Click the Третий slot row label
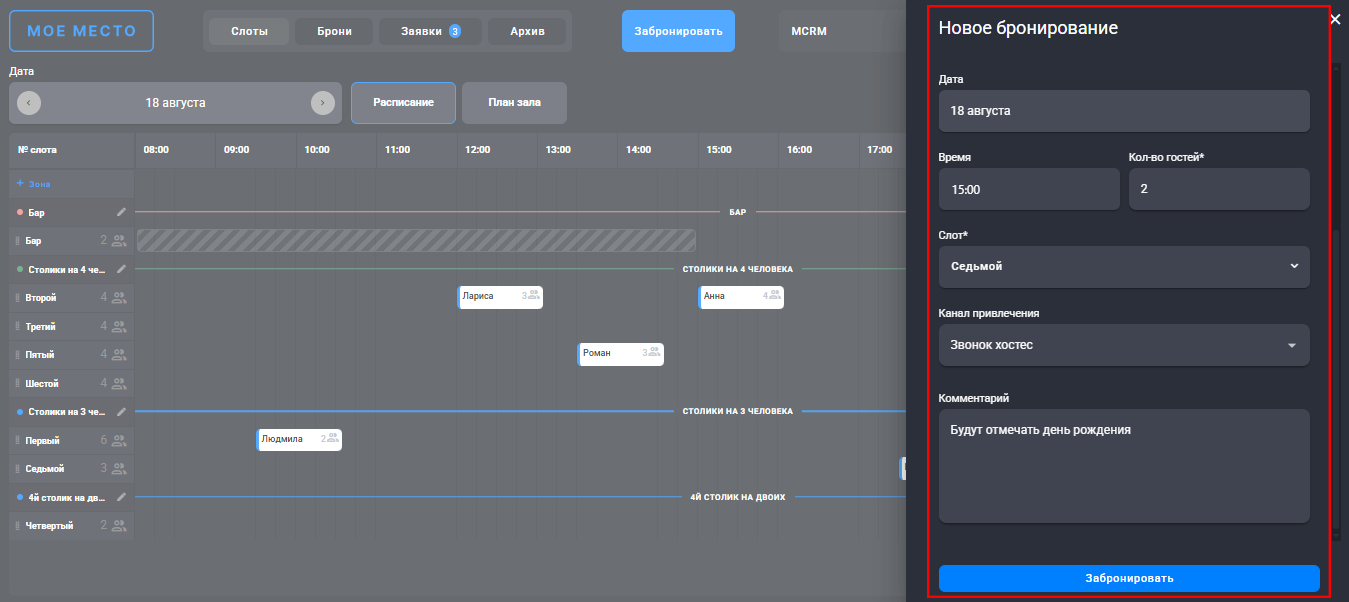1349x602 pixels. (40, 327)
